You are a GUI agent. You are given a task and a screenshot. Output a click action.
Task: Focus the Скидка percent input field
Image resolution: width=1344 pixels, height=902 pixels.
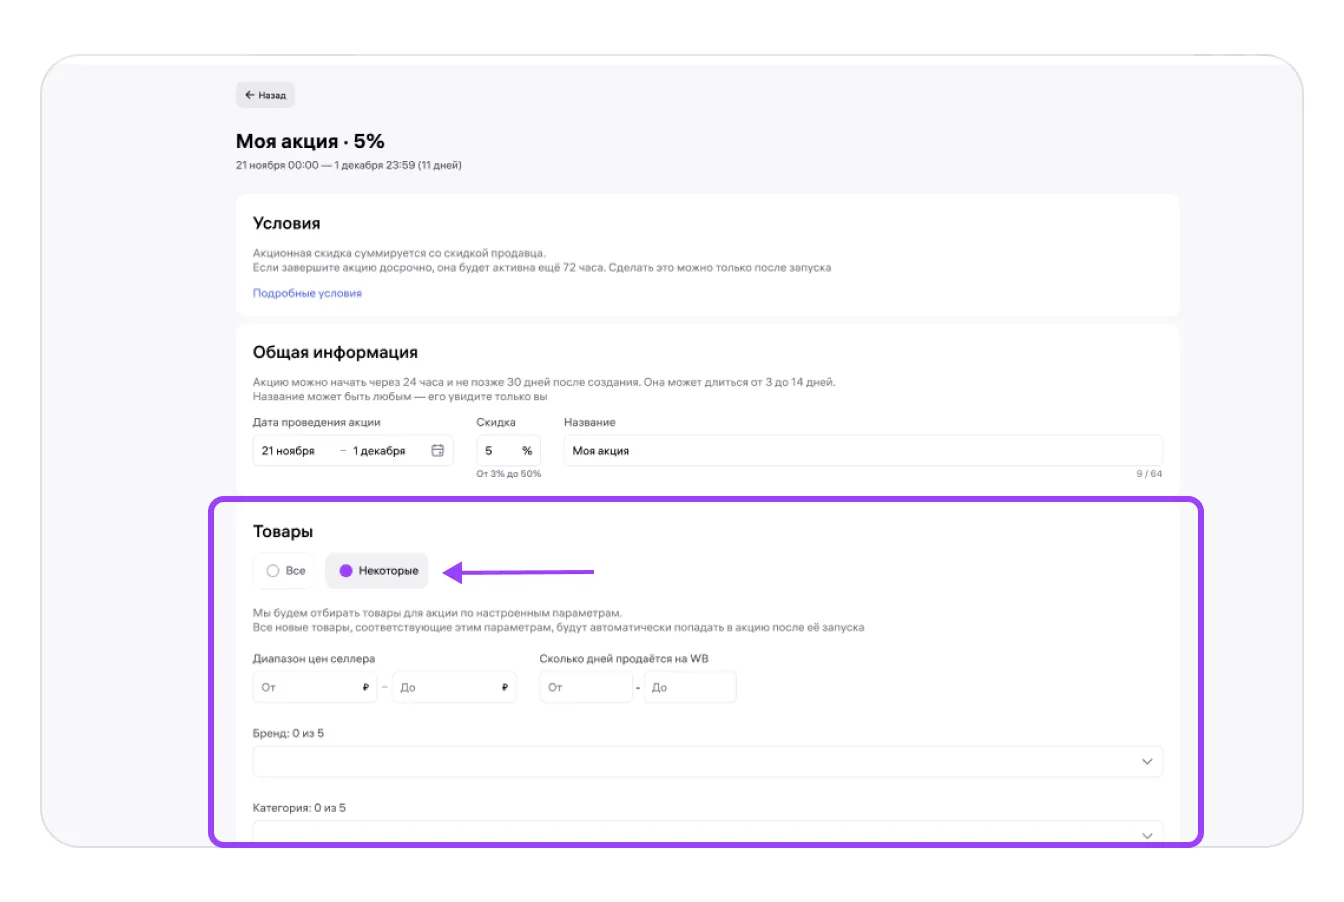click(497, 451)
